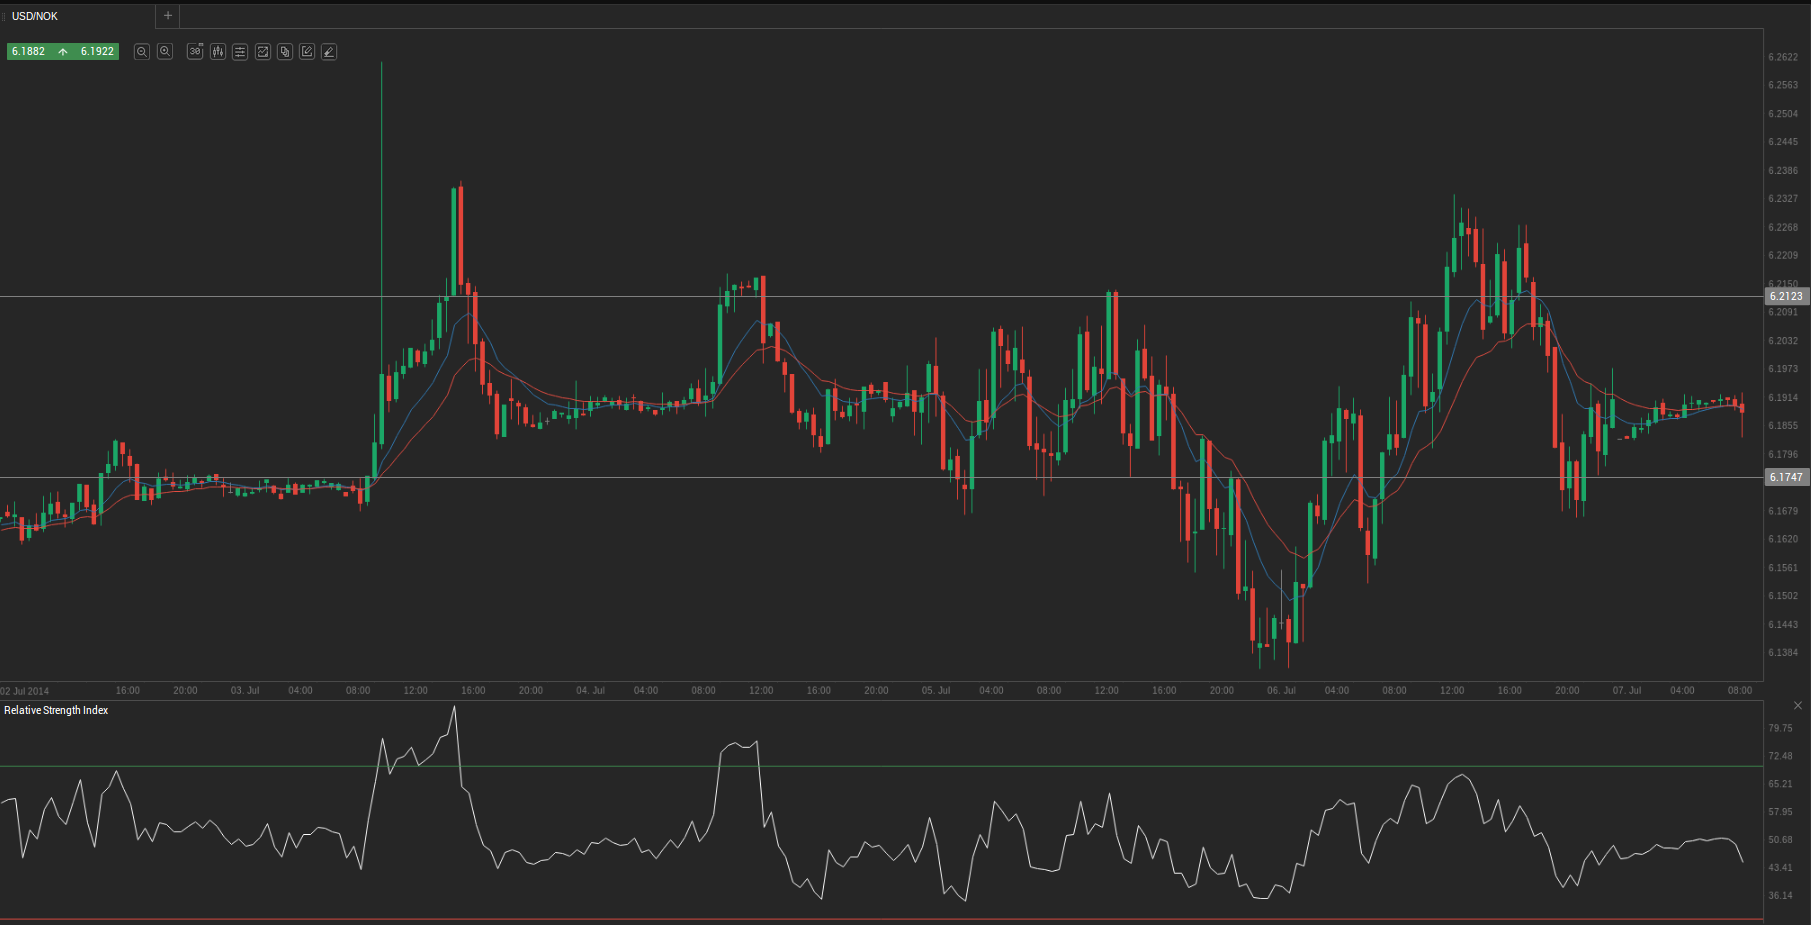Add a new chart tab
The height and width of the screenshot is (925, 1811).
click(x=168, y=16)
